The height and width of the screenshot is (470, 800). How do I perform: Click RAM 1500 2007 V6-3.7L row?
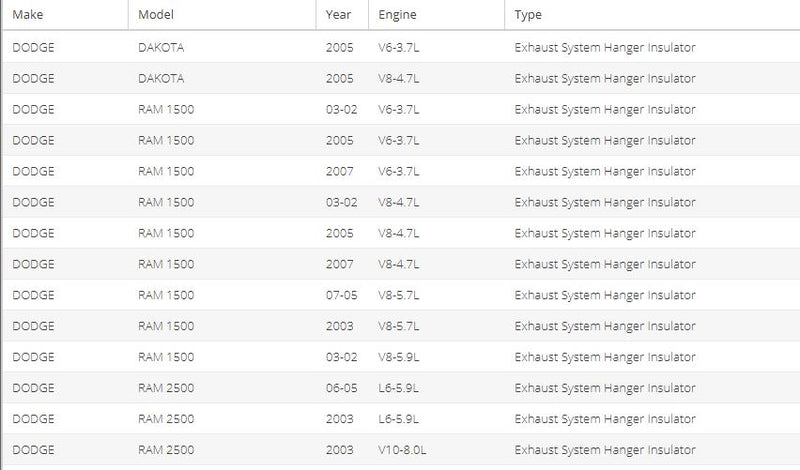401,171
